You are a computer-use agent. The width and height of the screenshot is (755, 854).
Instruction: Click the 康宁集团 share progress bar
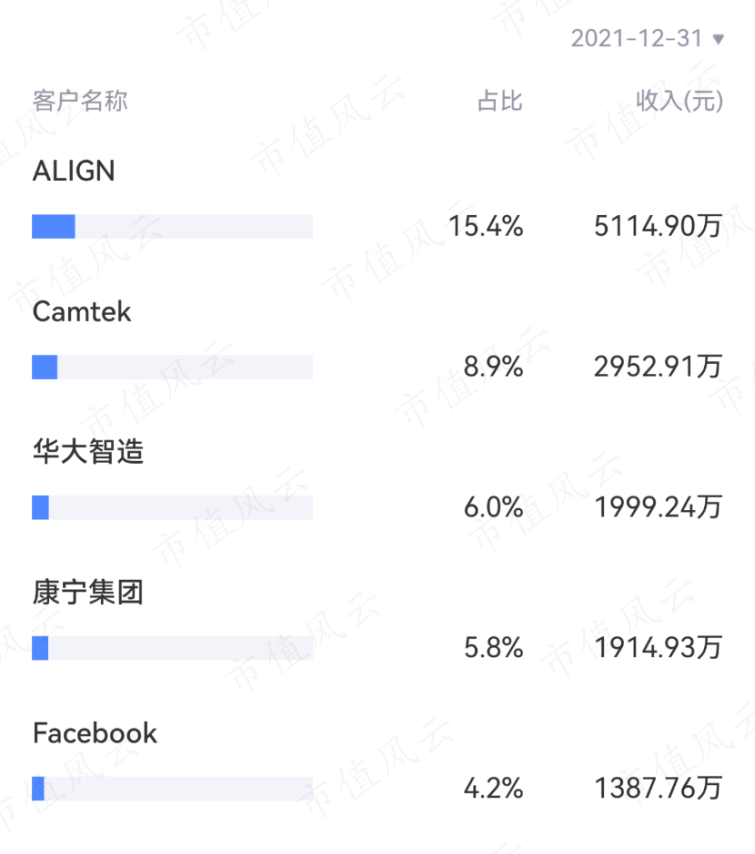172,648
